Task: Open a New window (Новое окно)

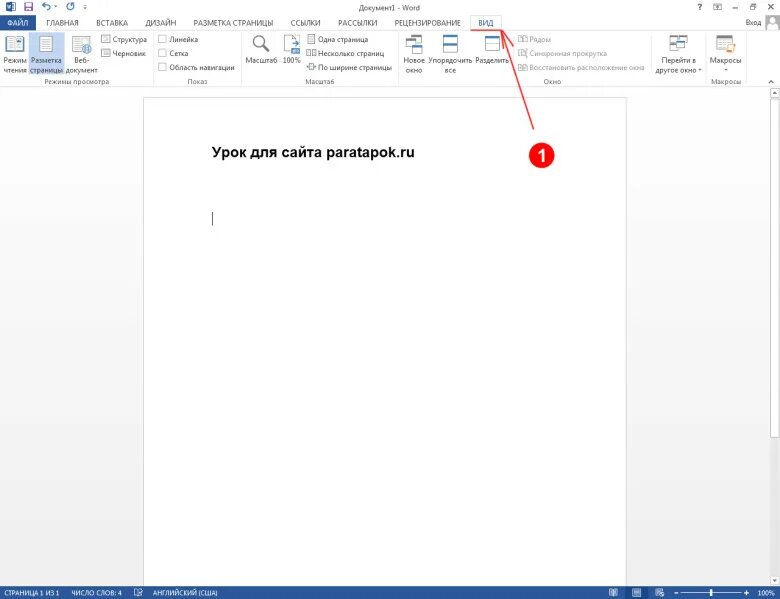Action: click(x=414, y=54)
